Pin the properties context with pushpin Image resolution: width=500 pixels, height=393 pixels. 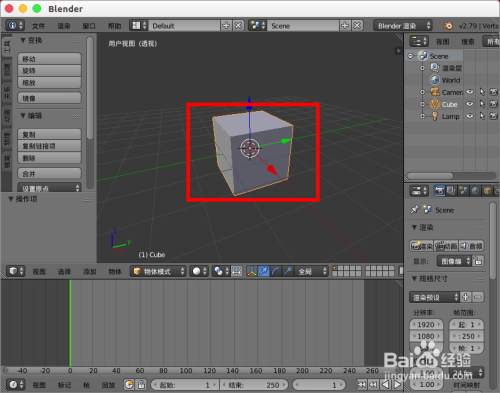[x=415, y=210]
